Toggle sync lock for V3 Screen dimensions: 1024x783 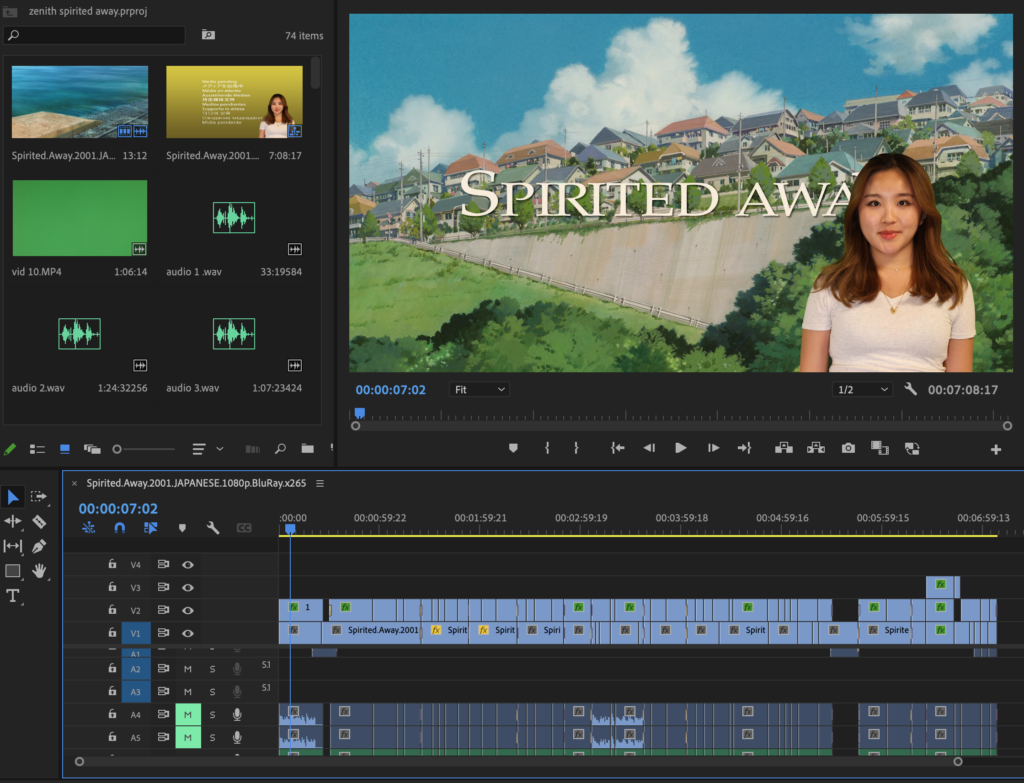point(163,587)
